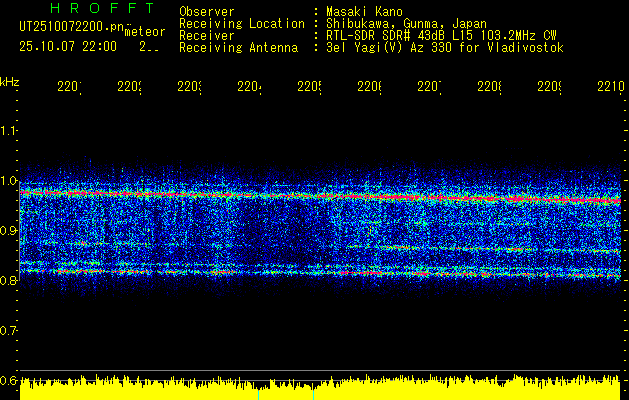629x400 pixels.
Task: Click the Receiving Location label
Action: click(242, 24)
